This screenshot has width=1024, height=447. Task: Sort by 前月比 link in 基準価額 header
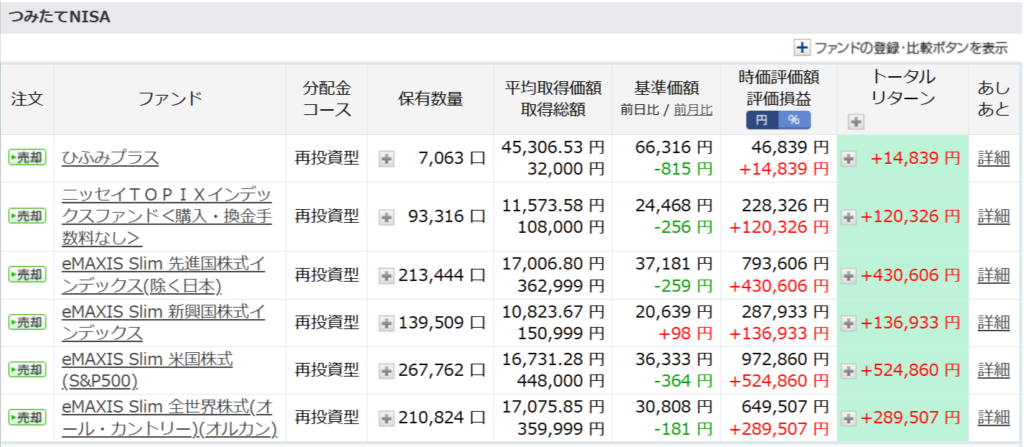[x=692, y=110]
